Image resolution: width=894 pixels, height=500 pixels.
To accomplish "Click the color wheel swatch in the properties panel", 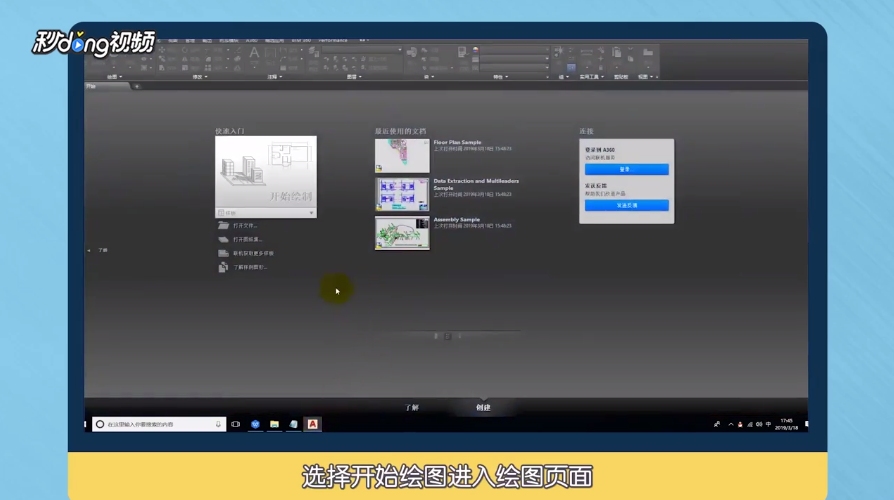I will 476,50.
